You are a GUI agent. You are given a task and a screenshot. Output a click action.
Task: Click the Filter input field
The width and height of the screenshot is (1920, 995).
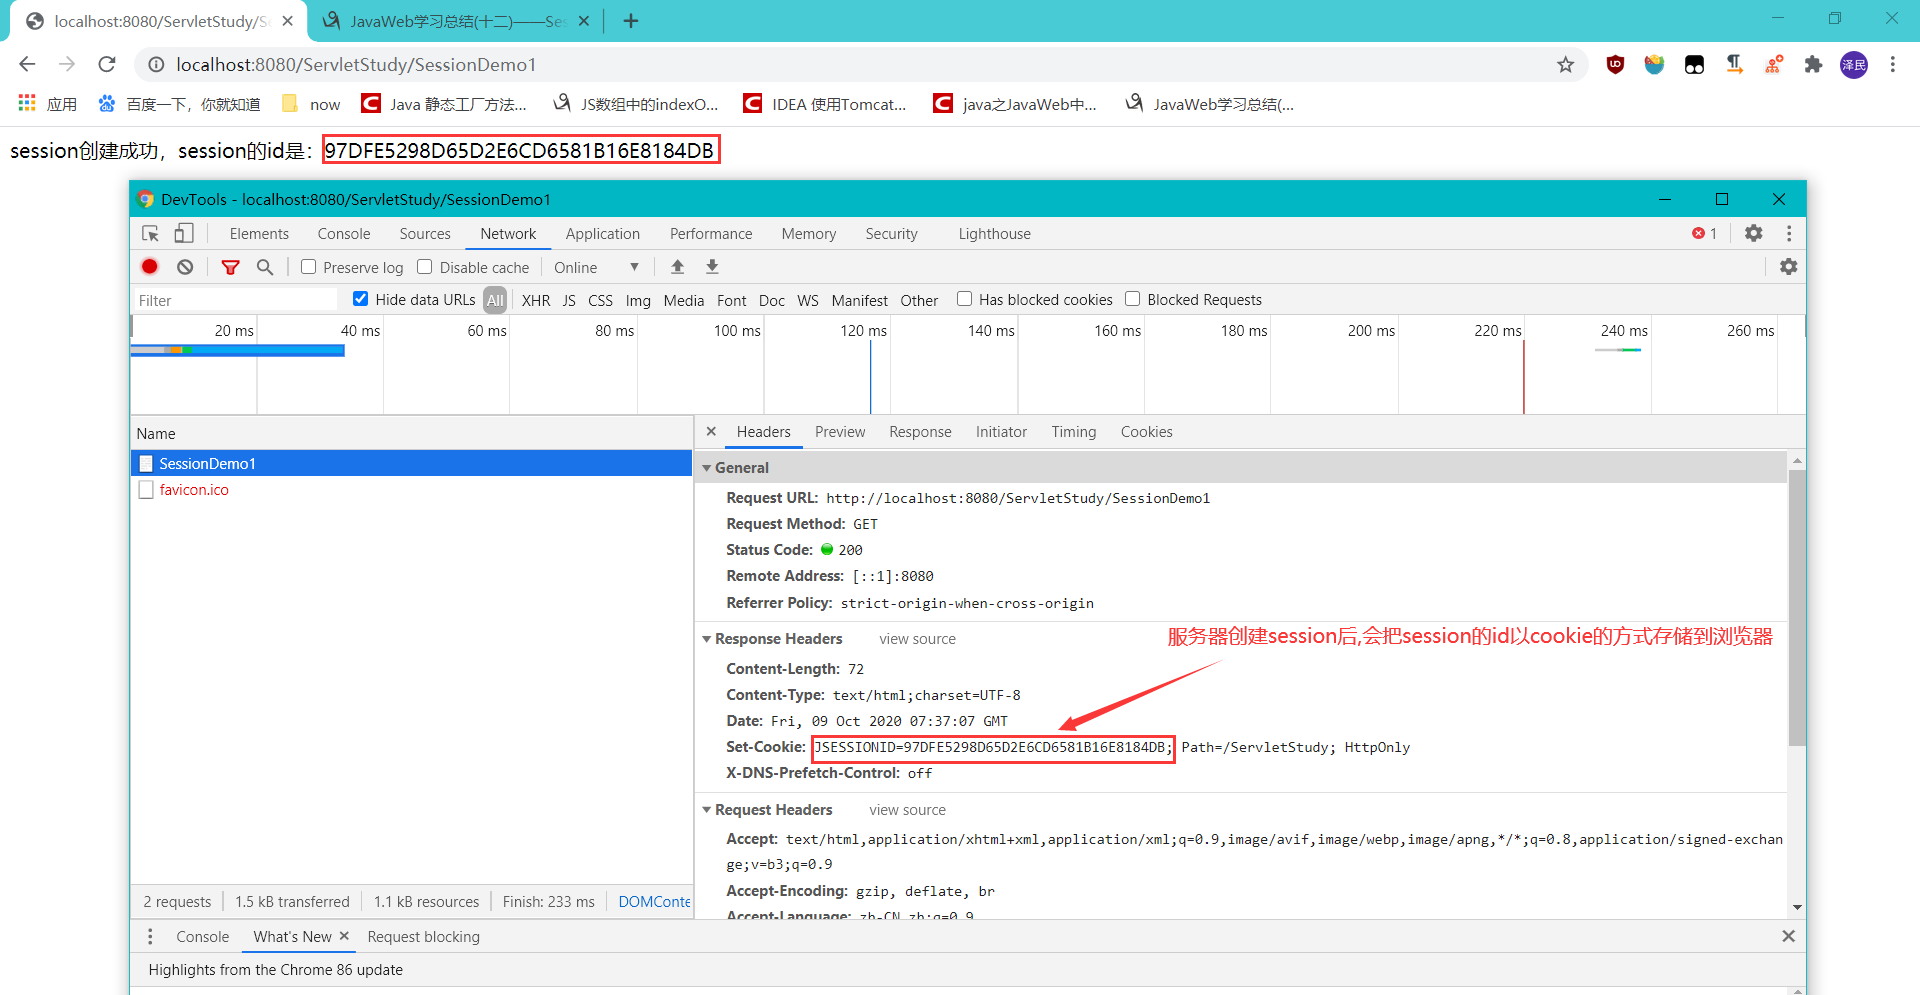(x=235, y=300)
